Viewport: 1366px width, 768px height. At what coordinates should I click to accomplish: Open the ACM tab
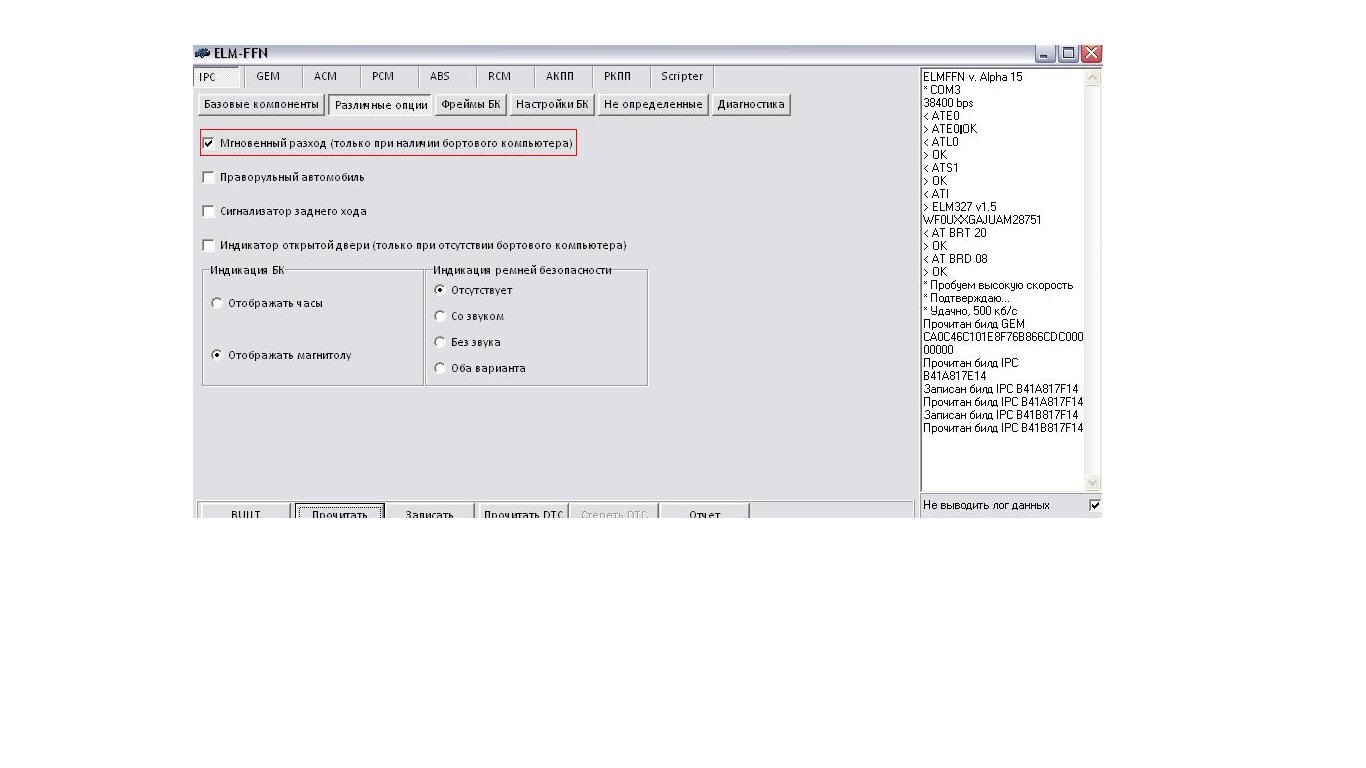coord(326,76)
